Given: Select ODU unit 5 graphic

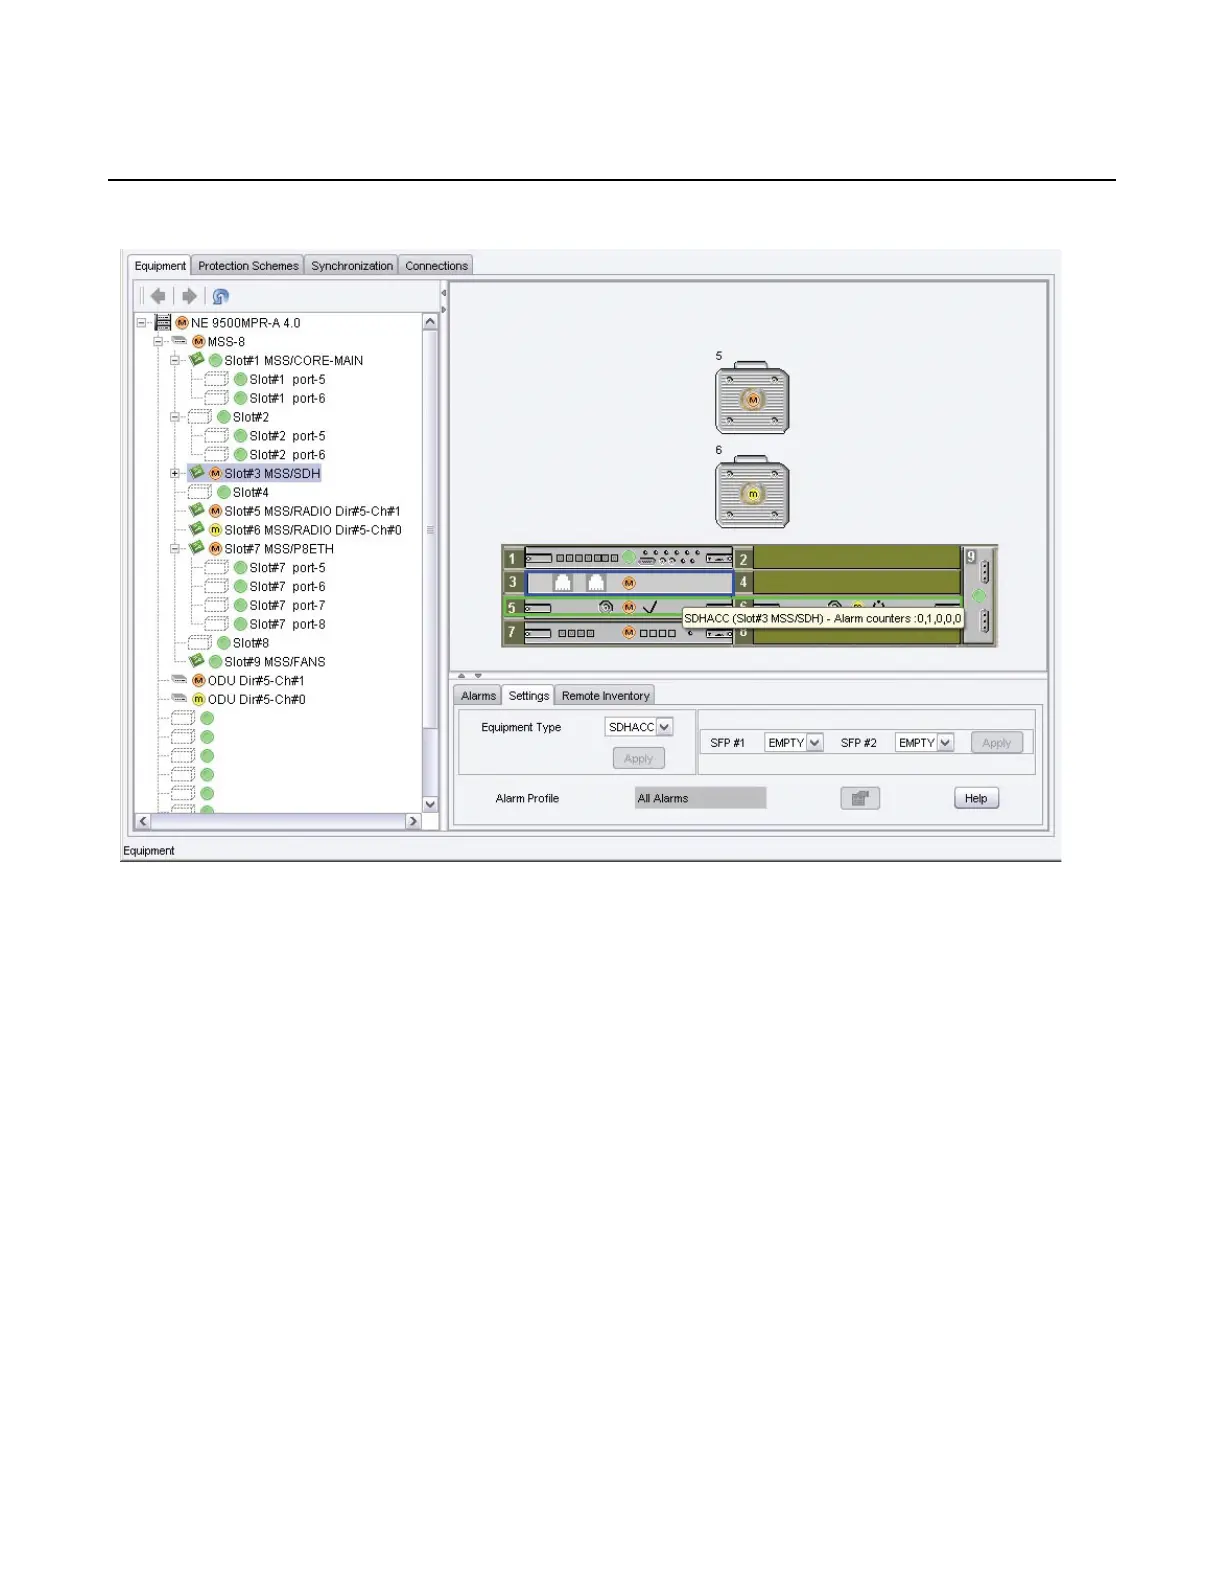Looking at the screenshot, I should (x=752, y=399).
